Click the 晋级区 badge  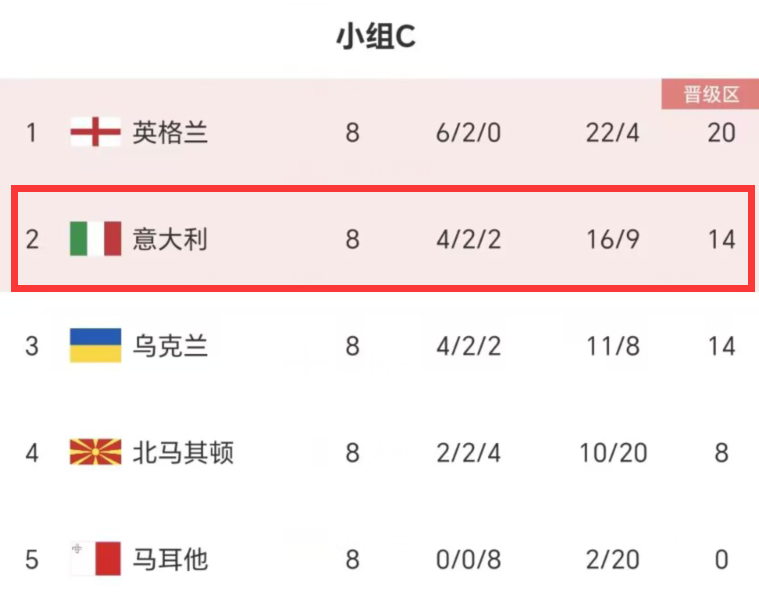pos(711,94)
